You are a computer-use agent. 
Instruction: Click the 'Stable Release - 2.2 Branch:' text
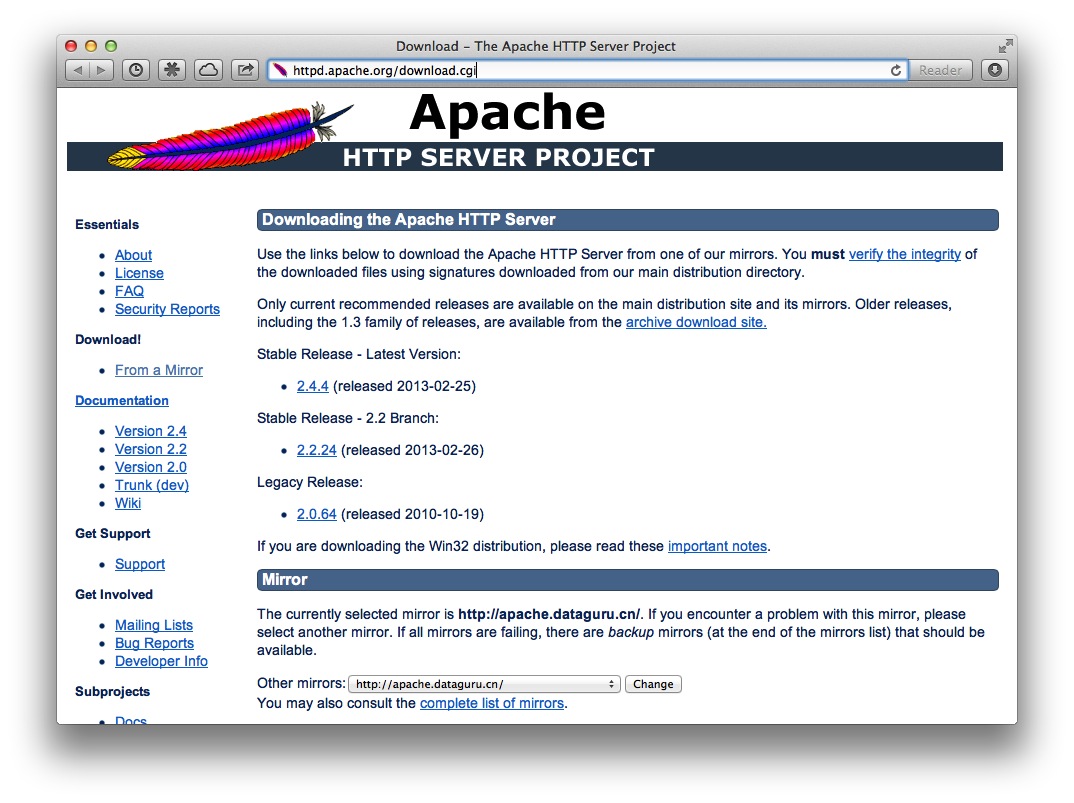pos(348,418)
